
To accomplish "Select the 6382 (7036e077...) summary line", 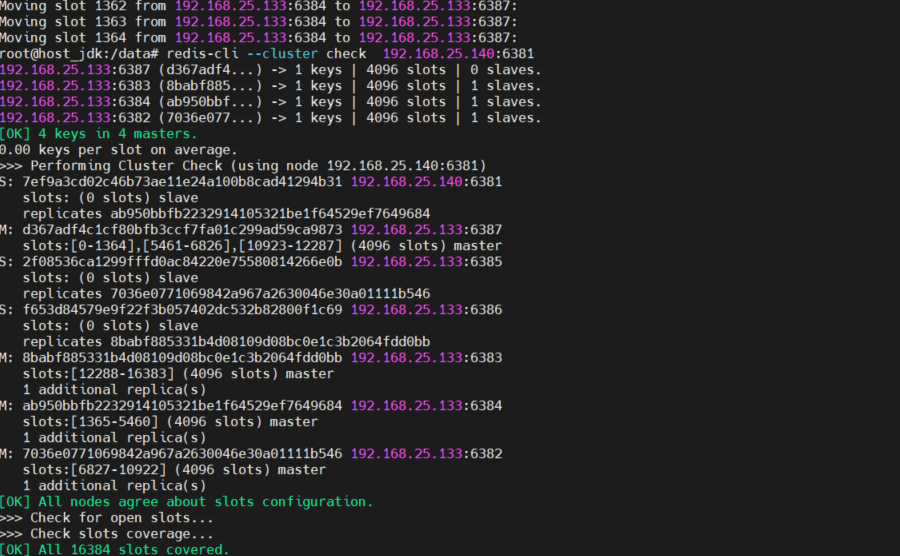I will 270,118.
